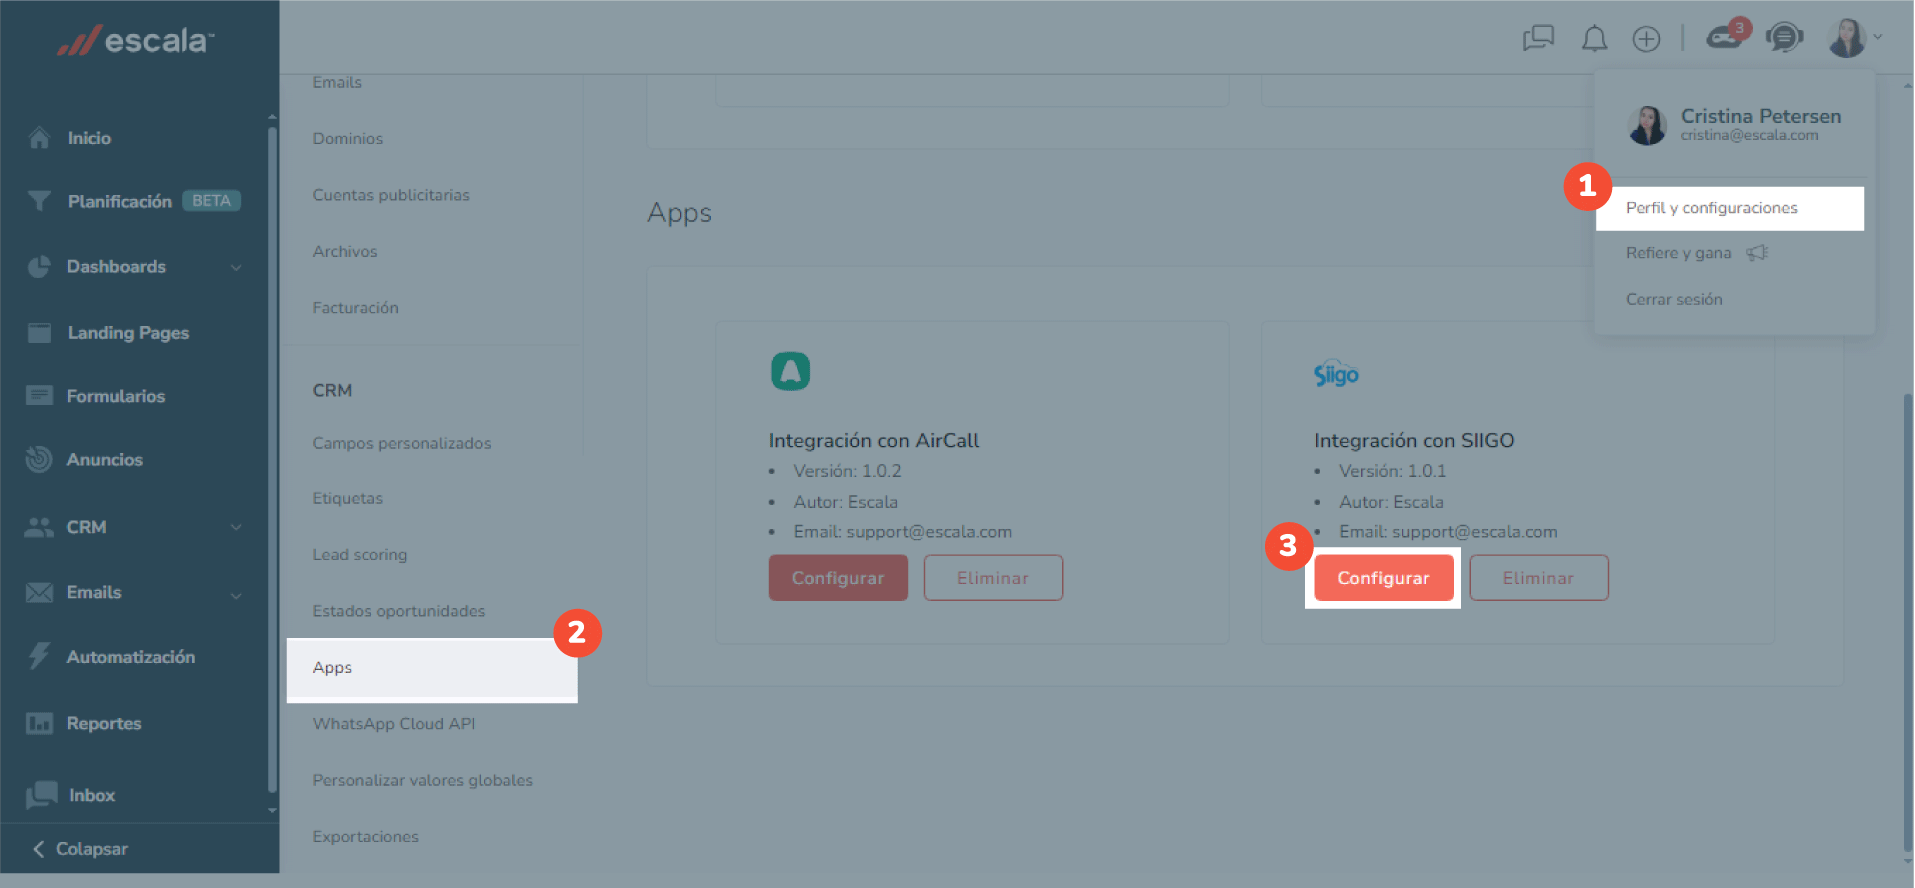Viewport: 1915px width, 888px height.
Task: Select Perfil y configuraciones menu entry
Action: point(1730,208)
